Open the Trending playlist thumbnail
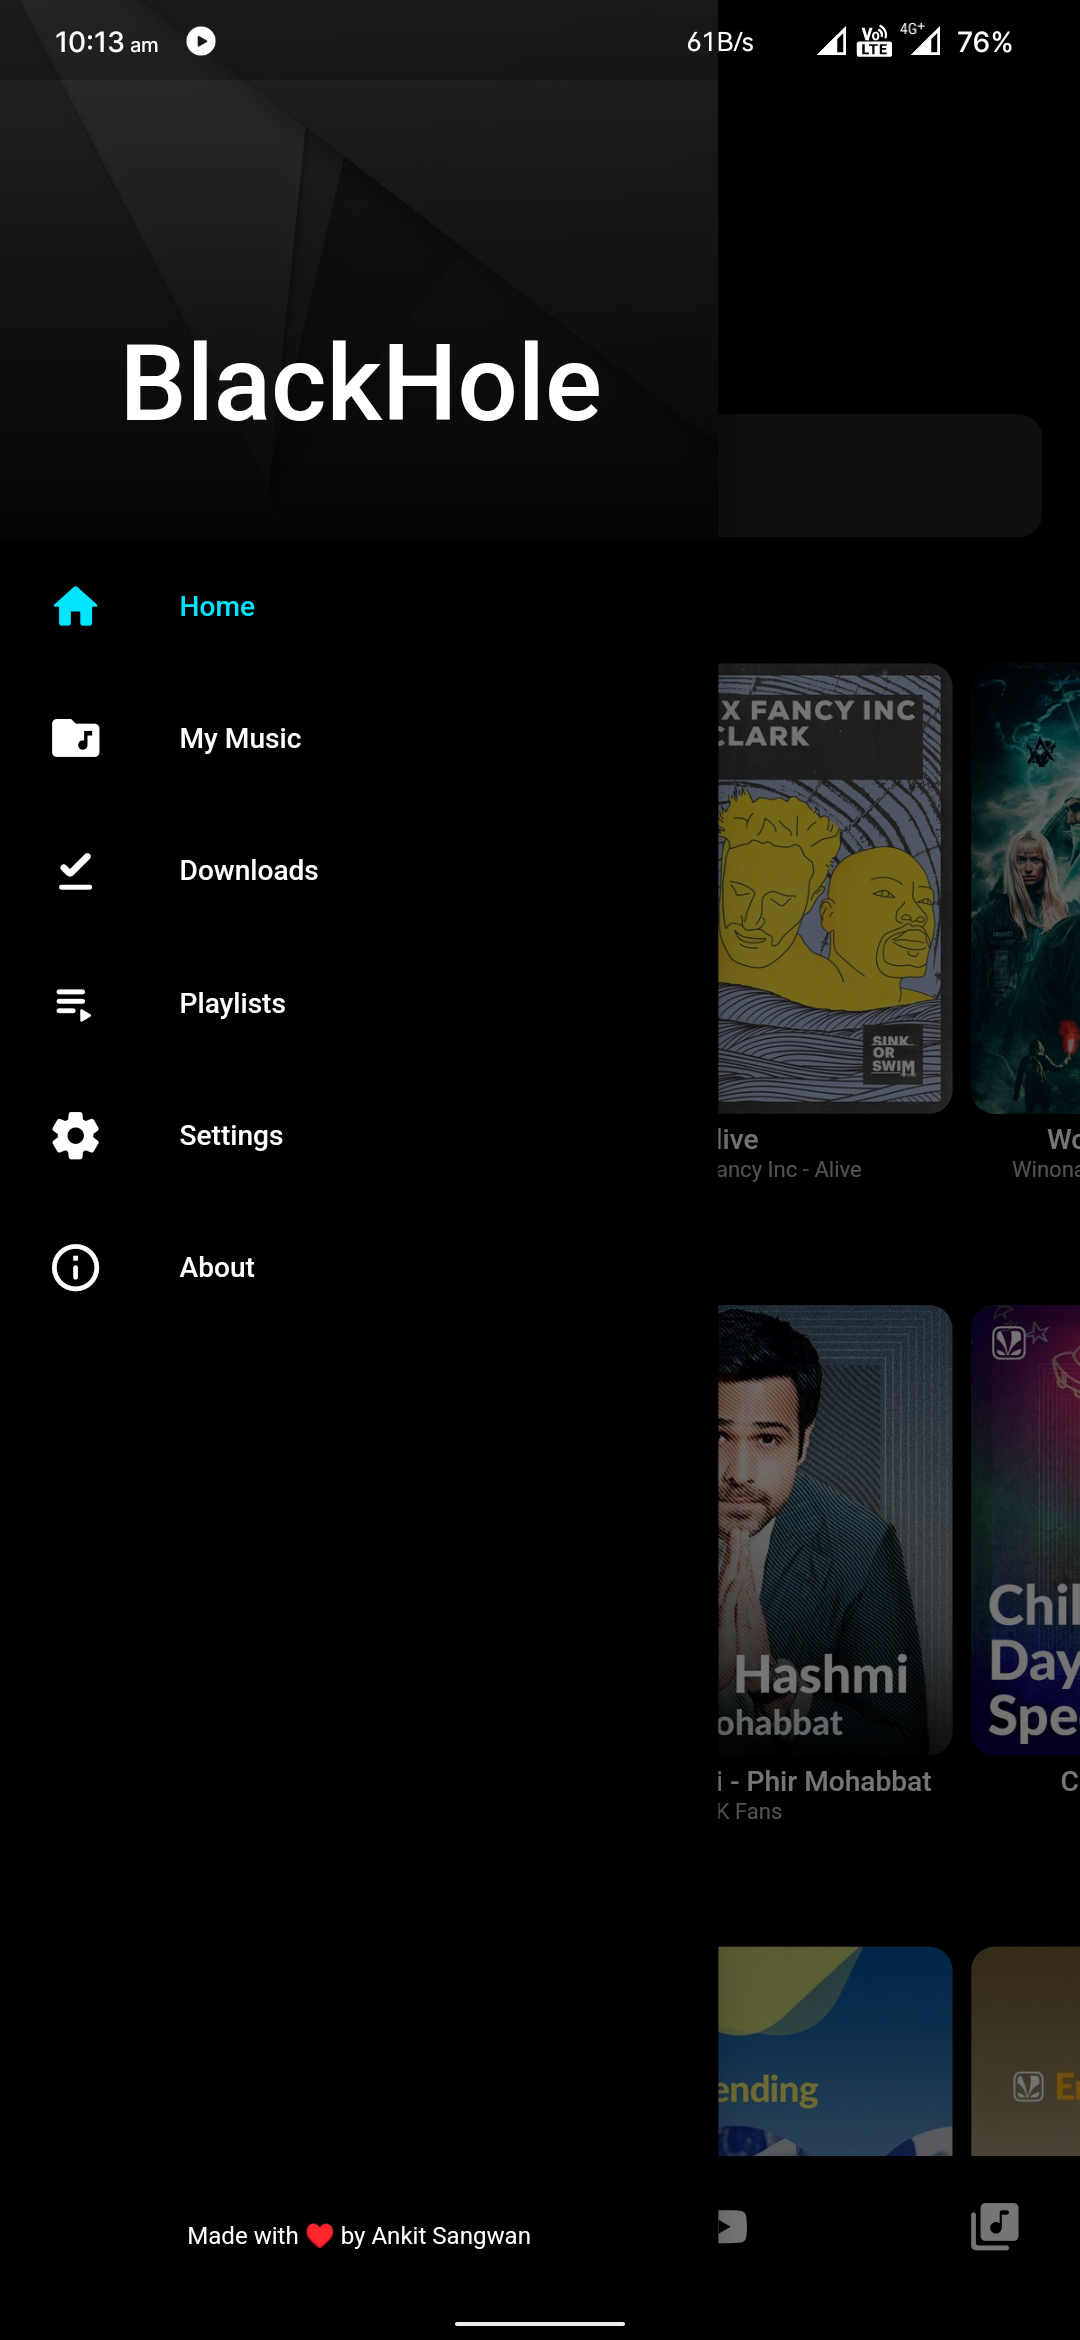 click(x=835, y=2050)
